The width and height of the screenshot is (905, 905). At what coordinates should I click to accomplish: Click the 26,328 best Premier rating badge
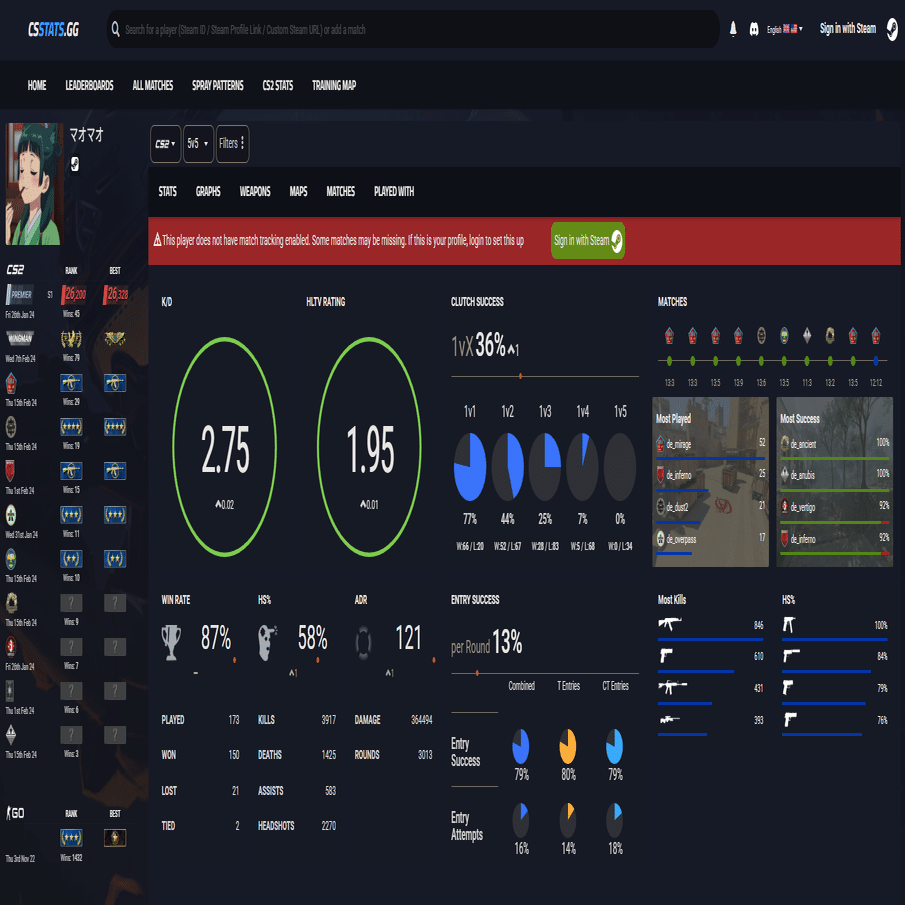tap(115, 294)
